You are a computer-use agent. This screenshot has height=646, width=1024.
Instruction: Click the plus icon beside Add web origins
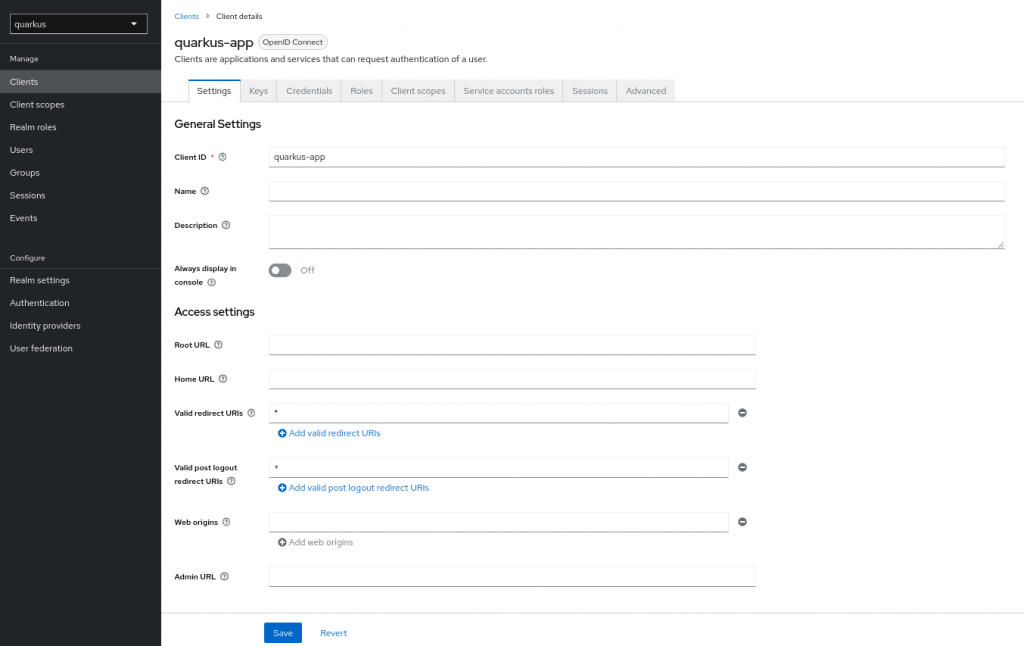(x=281, y=542)
